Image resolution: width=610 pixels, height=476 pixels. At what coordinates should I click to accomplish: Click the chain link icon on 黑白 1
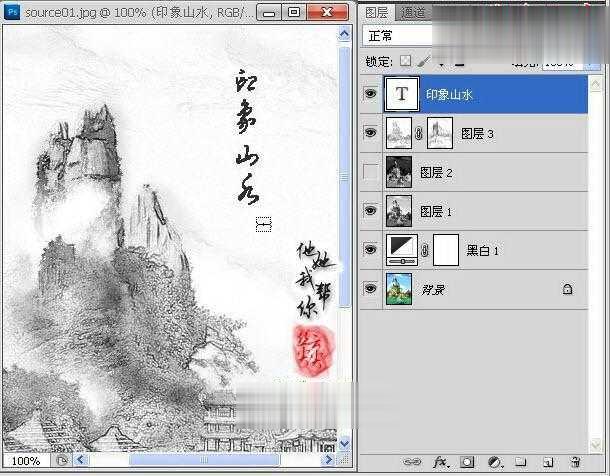(x=425, y=250)
